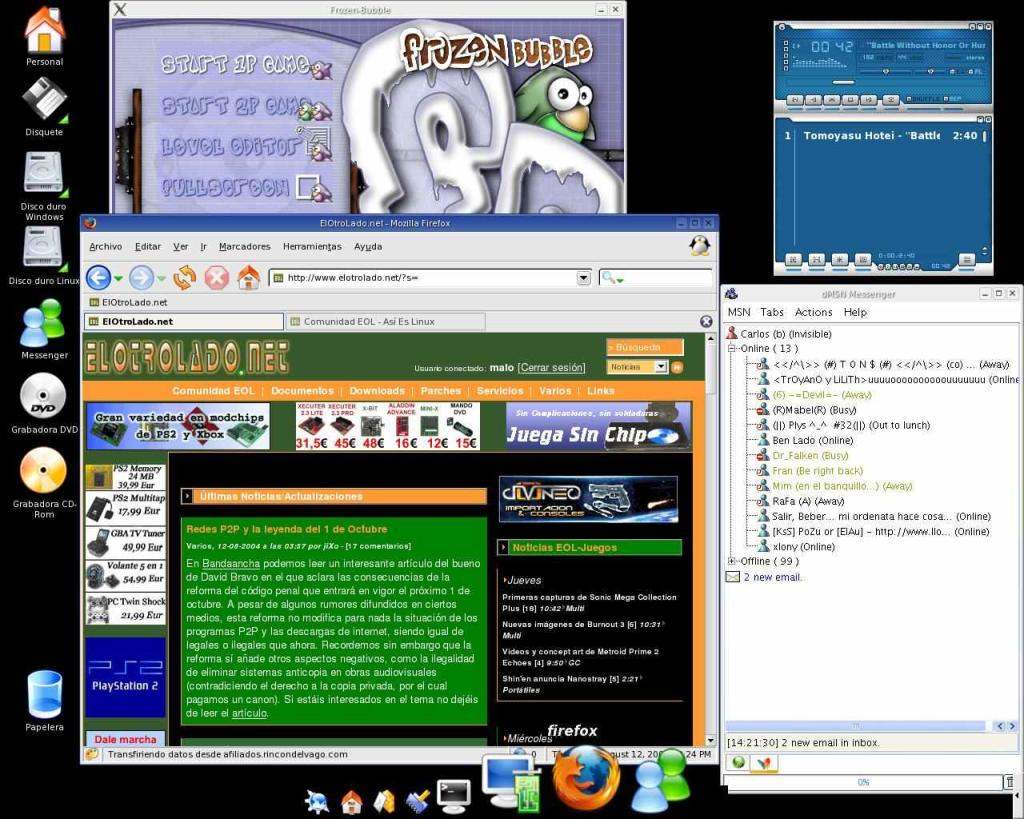1024x819 pixels.
Task: Reload the page in Firefox
Action: pos(185,278)
